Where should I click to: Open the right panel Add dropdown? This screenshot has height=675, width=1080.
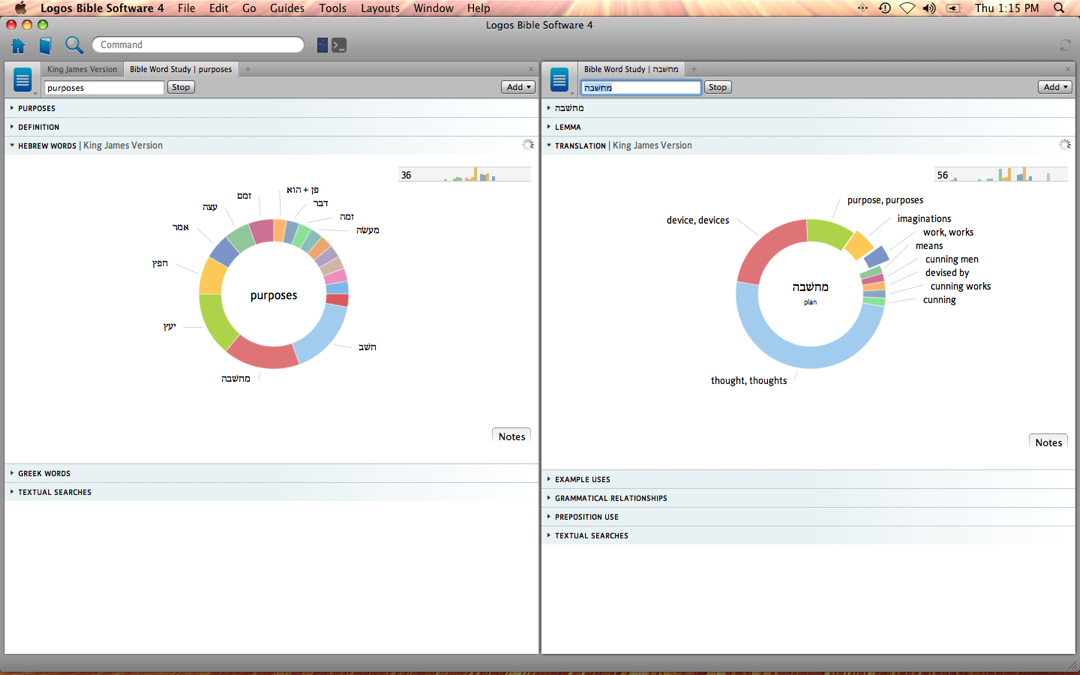[1055, 87]
